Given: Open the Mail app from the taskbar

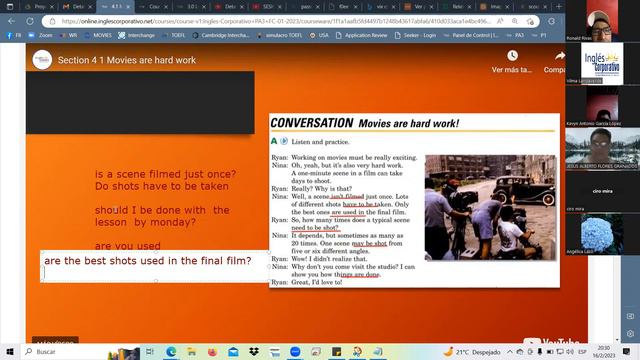Looking at the screenshot, I should coord(233,351).
